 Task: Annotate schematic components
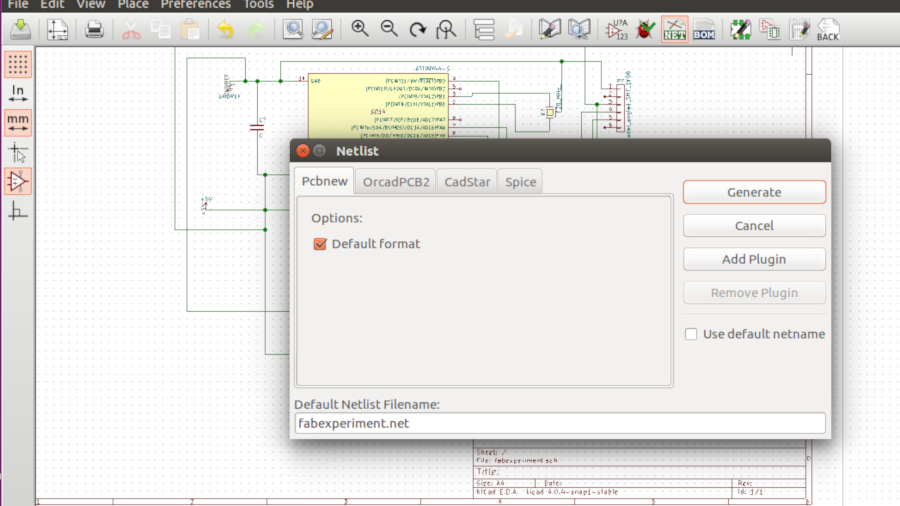tap(616, 29)
